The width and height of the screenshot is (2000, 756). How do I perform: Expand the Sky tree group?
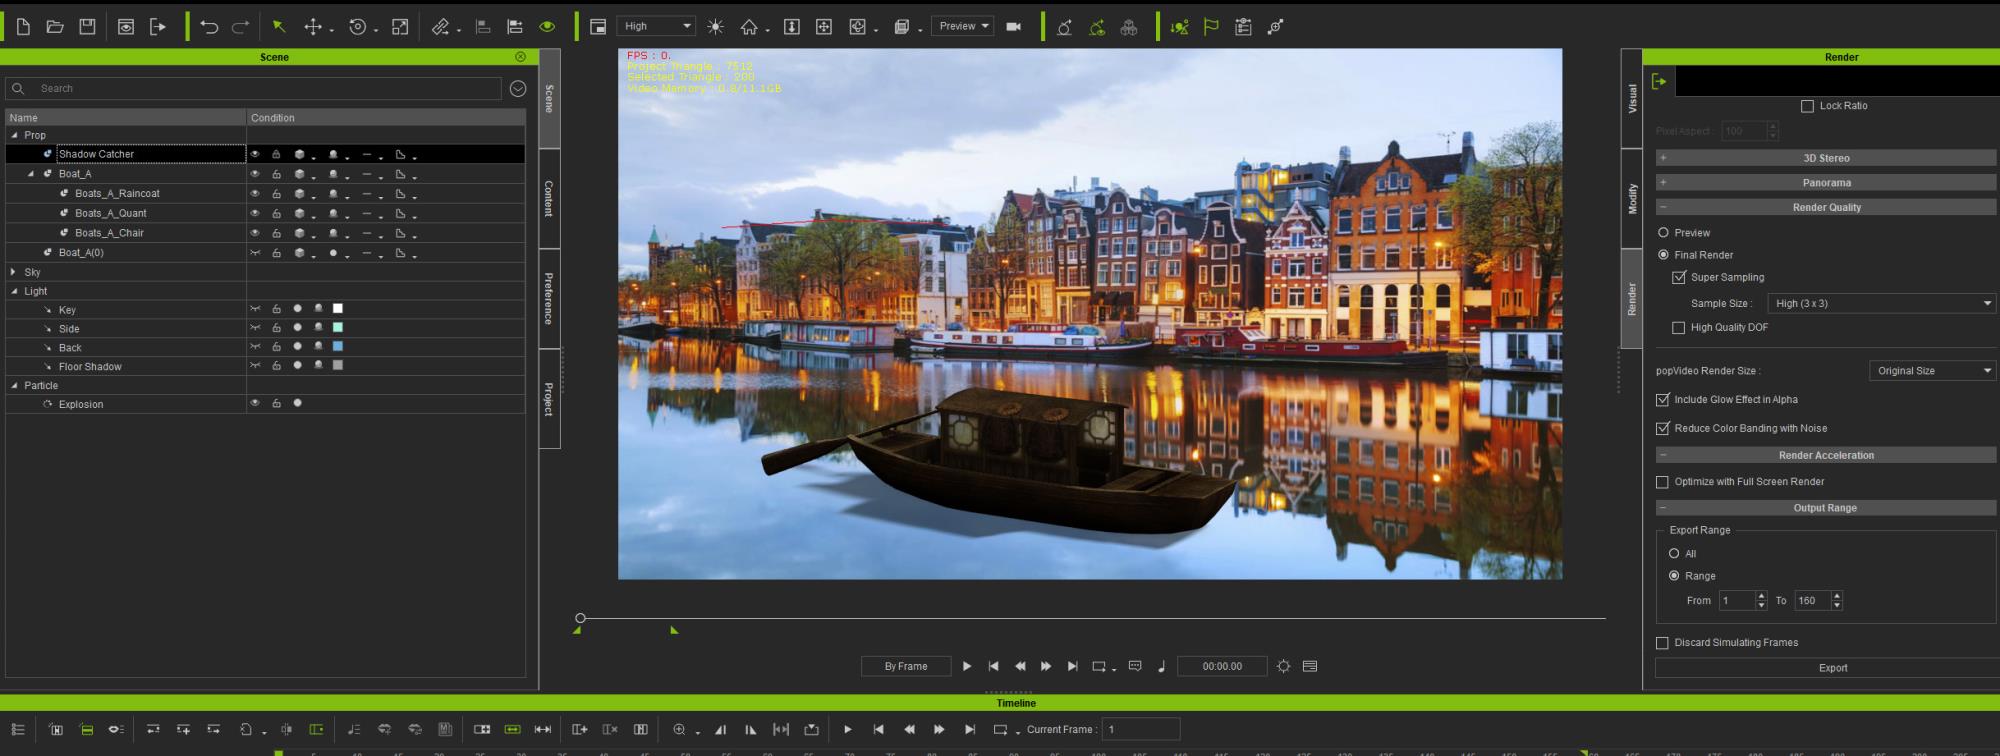tap(13, 272)
